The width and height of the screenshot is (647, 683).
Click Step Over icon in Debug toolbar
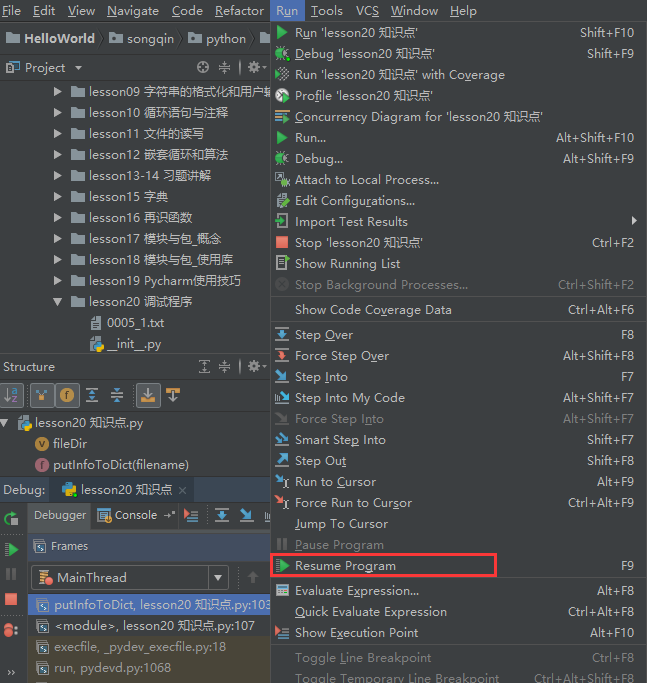(x=222, y=515)
